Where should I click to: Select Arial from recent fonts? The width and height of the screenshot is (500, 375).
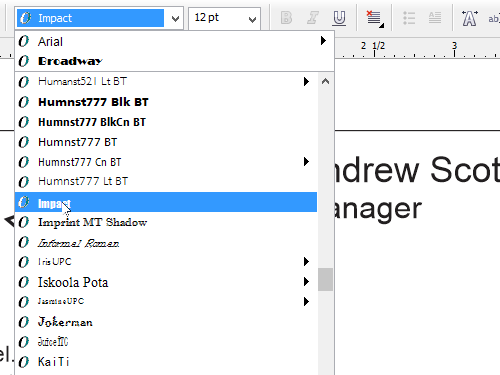174,41
